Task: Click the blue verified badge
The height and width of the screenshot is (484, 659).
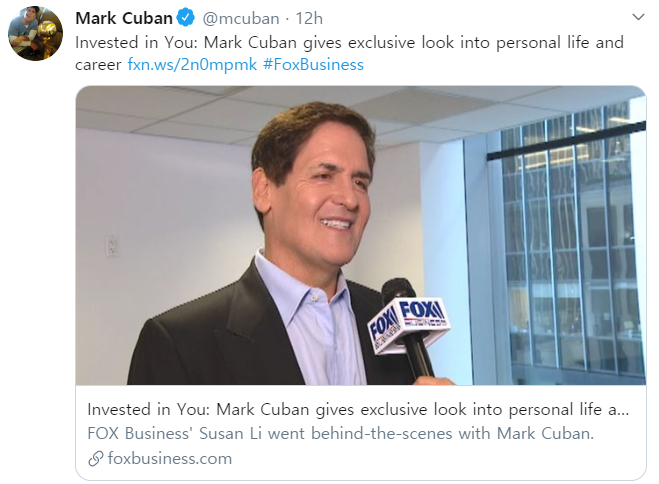Action: click(x=185, y=18)
